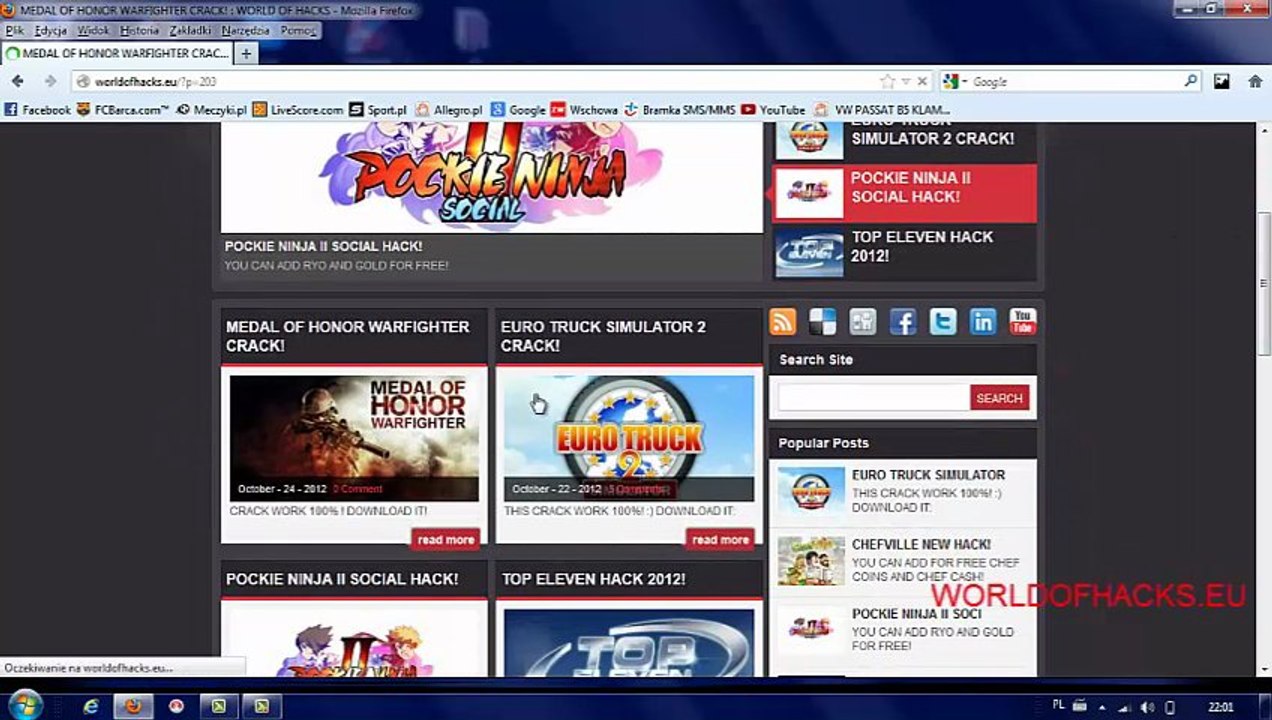Open the Plik menu
Viewport: 1272px width, 720px height.
[x=15, y=31]
